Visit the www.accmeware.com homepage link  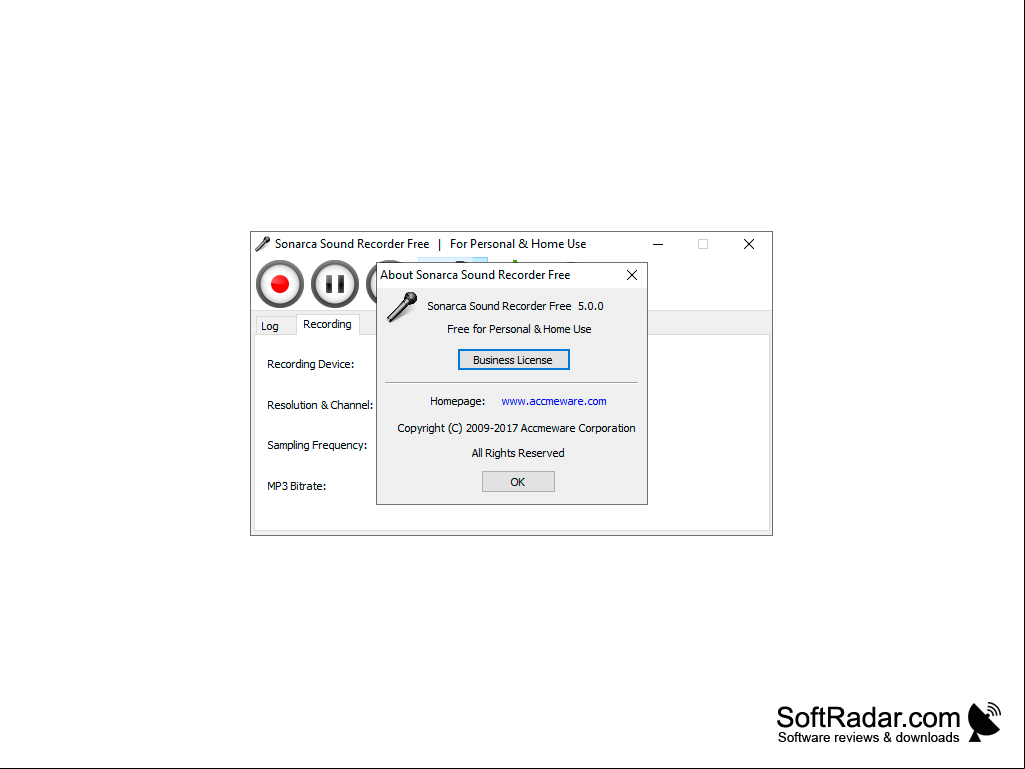(x=554, y=402)
